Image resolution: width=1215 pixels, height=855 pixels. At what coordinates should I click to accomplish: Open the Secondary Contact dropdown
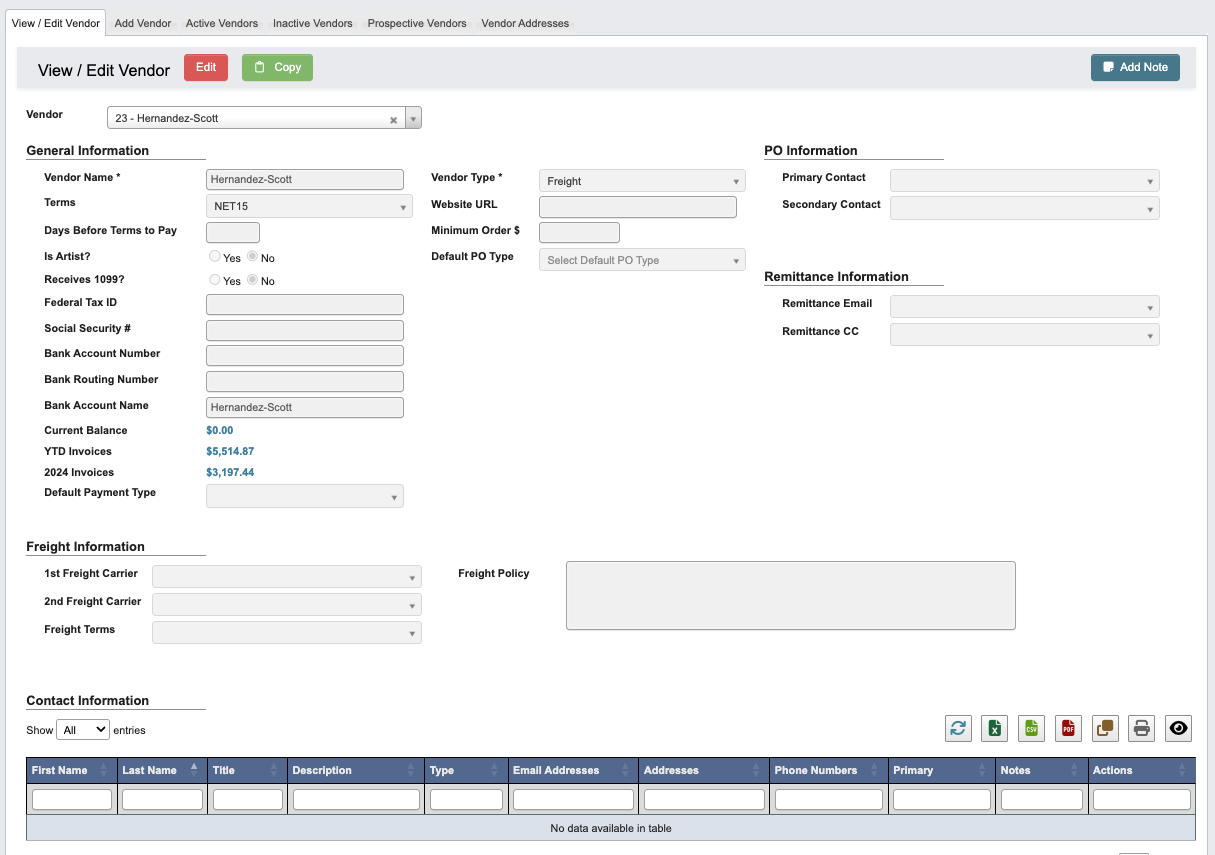[x=1025, y=208]
